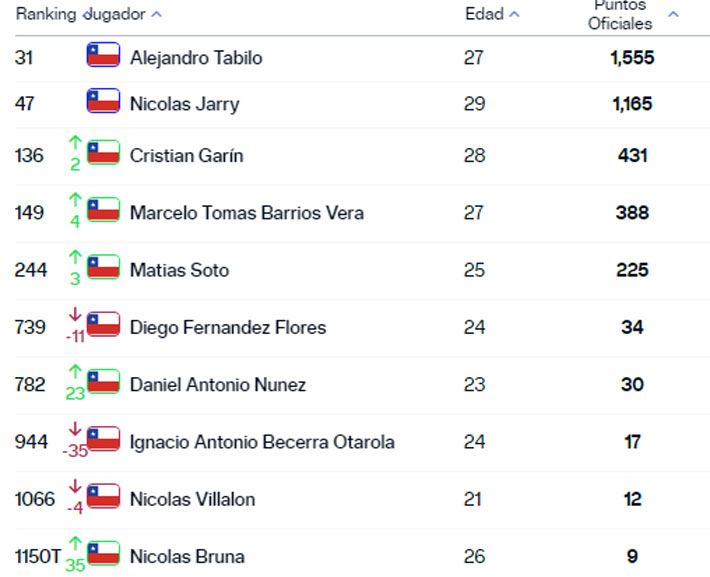Sort by Edad using its chevron
Image resolution: width=710 pixels, height=577 pixels.
[514, 14]
